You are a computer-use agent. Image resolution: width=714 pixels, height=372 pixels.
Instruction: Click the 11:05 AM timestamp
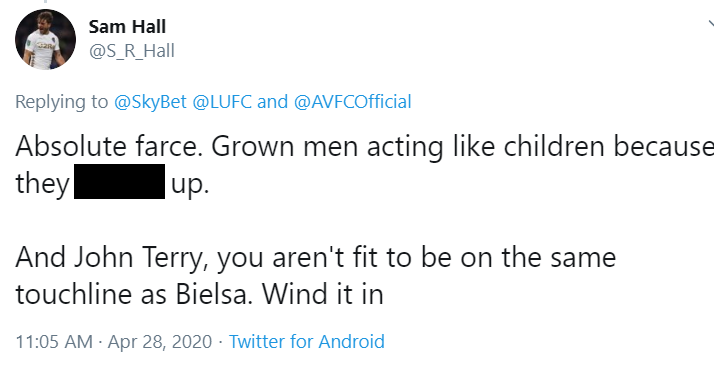pos(54,341)
